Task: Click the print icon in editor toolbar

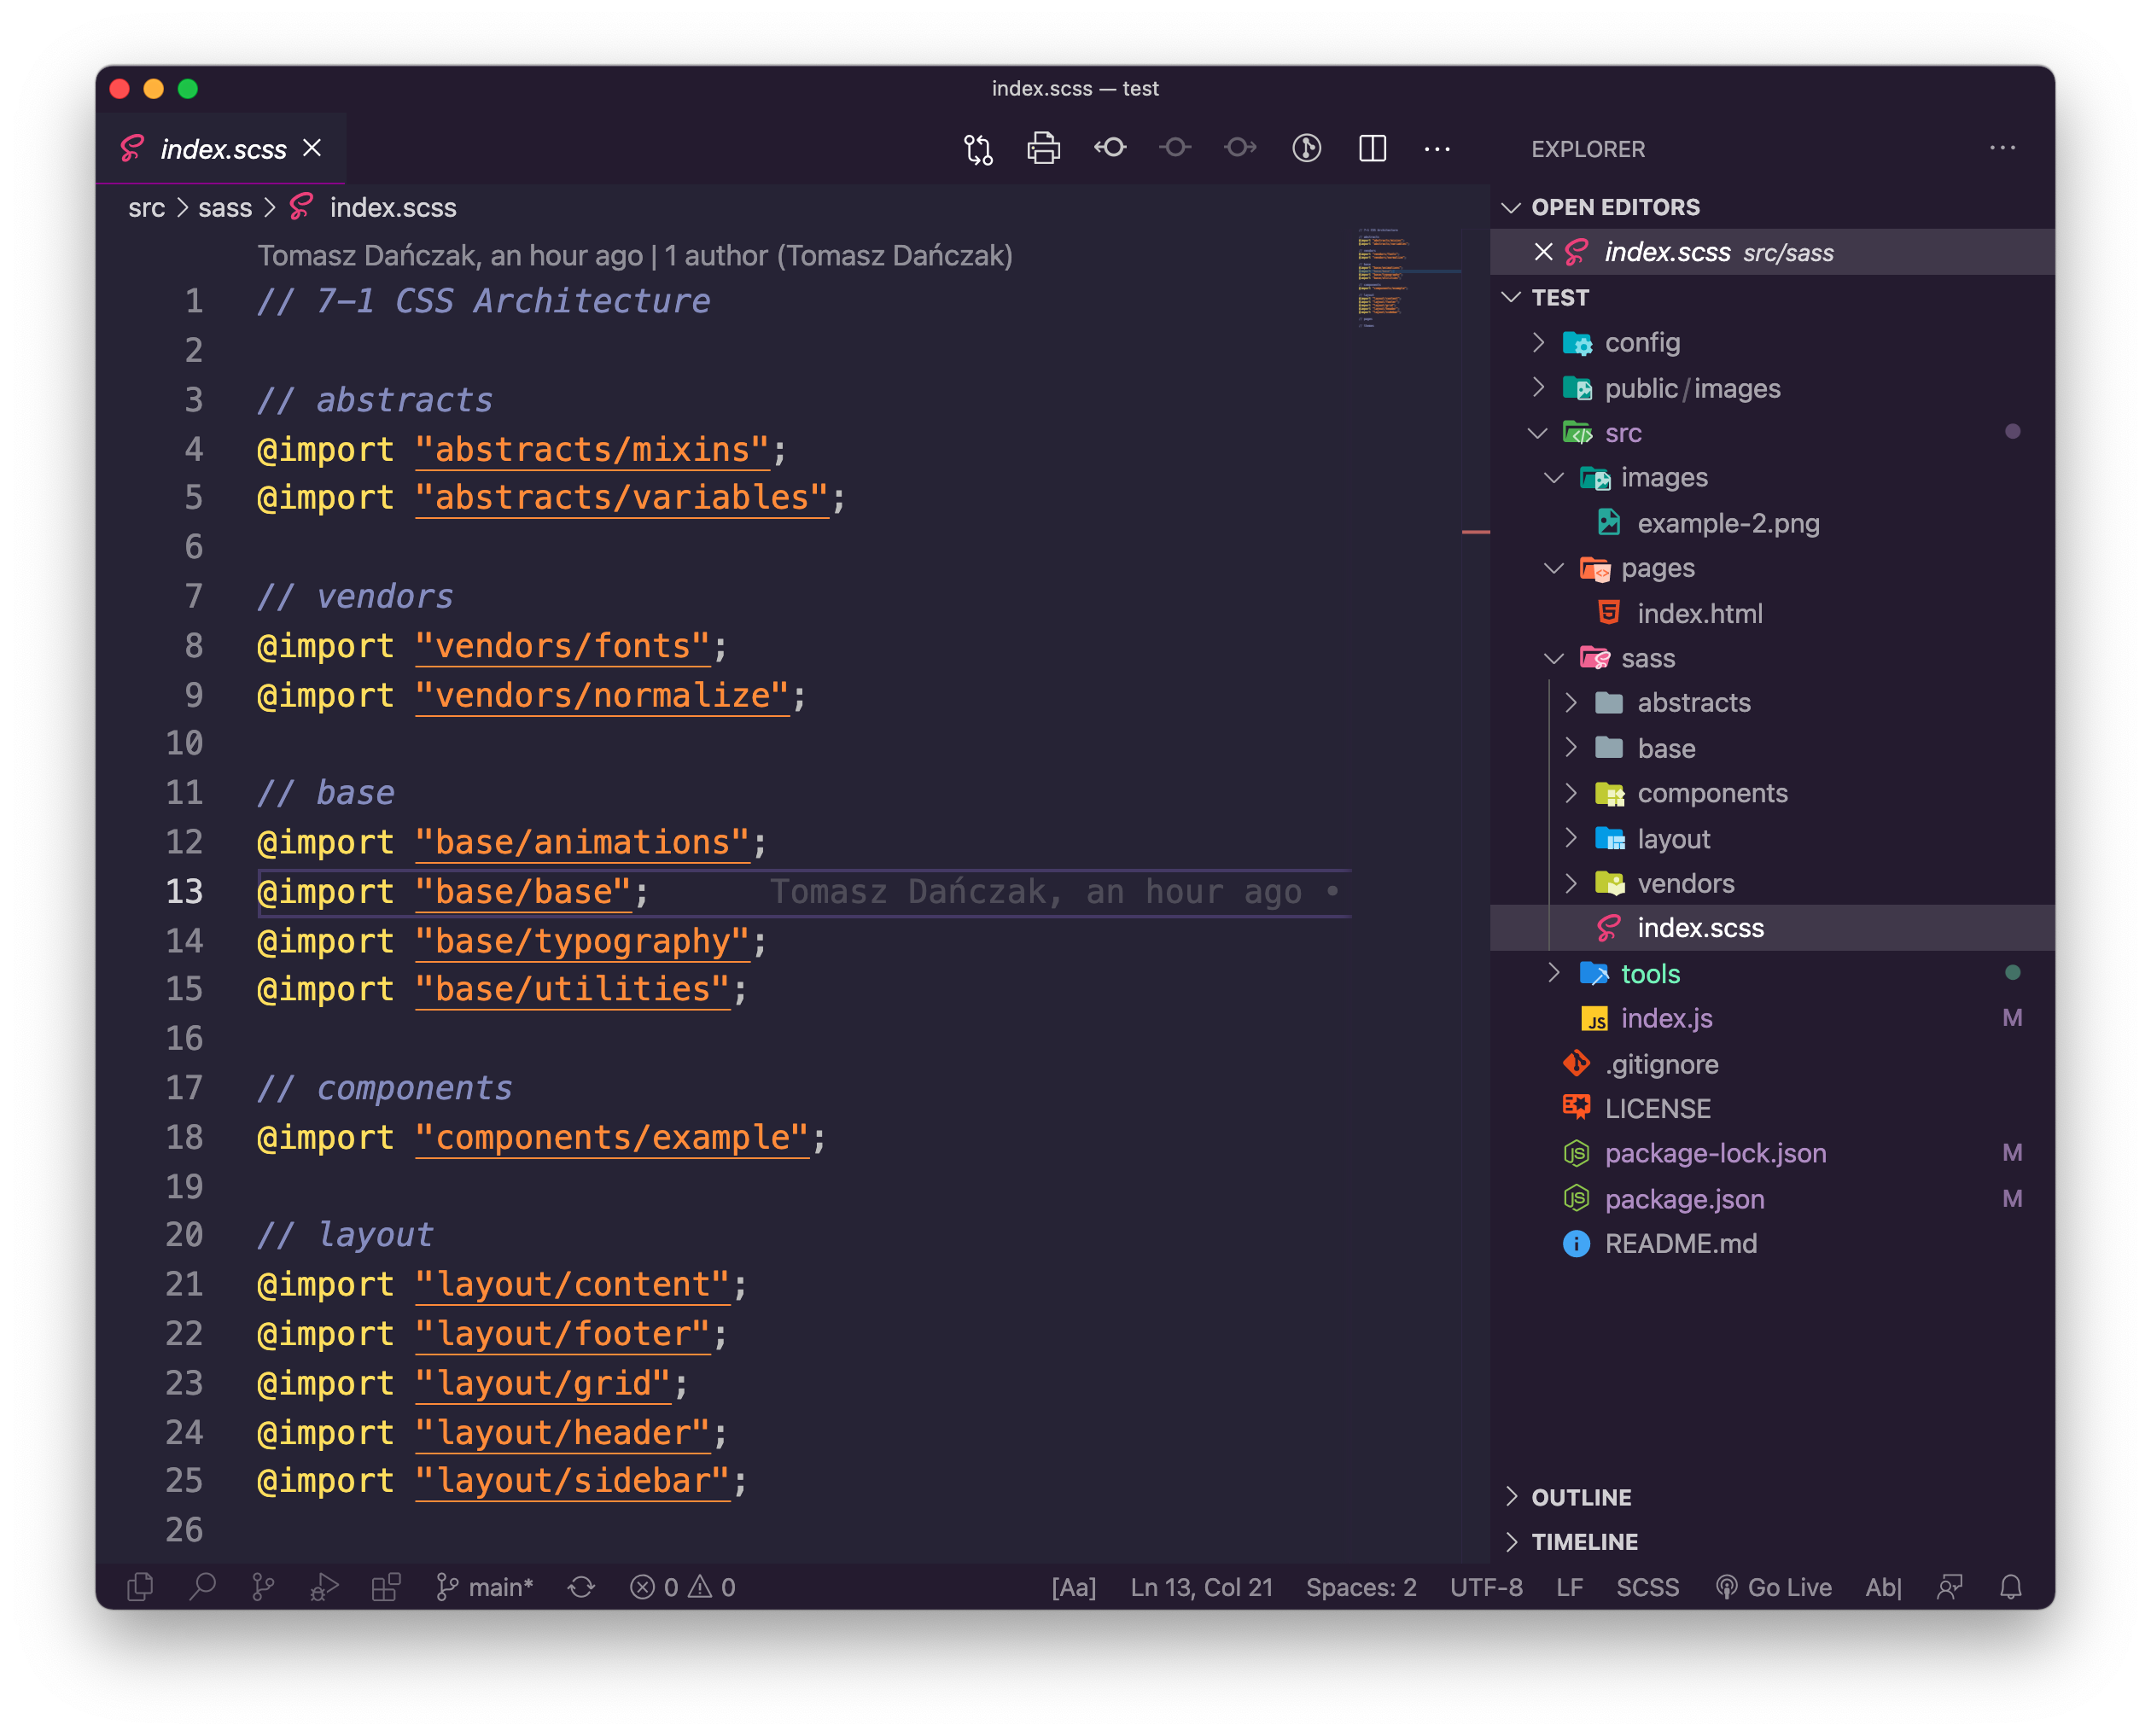Action: (1043, 149)
